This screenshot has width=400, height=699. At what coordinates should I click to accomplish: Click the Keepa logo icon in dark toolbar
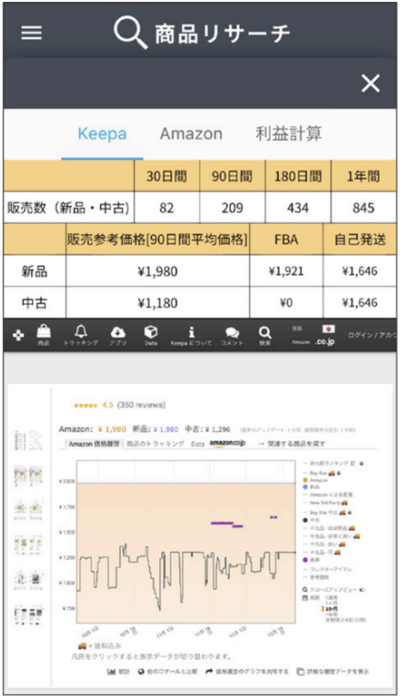tap(18, 335)
